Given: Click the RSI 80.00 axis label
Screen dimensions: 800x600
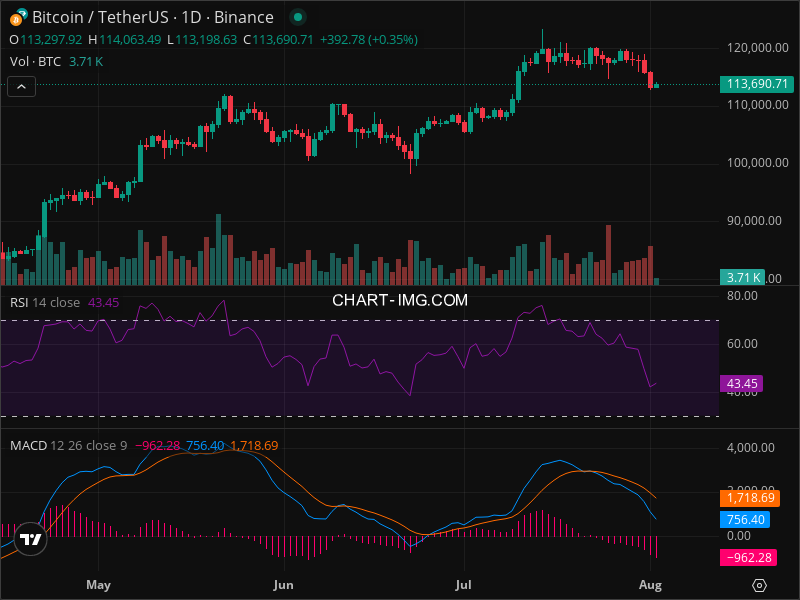Looking at the screenshot, I should (x=742, y=296).
